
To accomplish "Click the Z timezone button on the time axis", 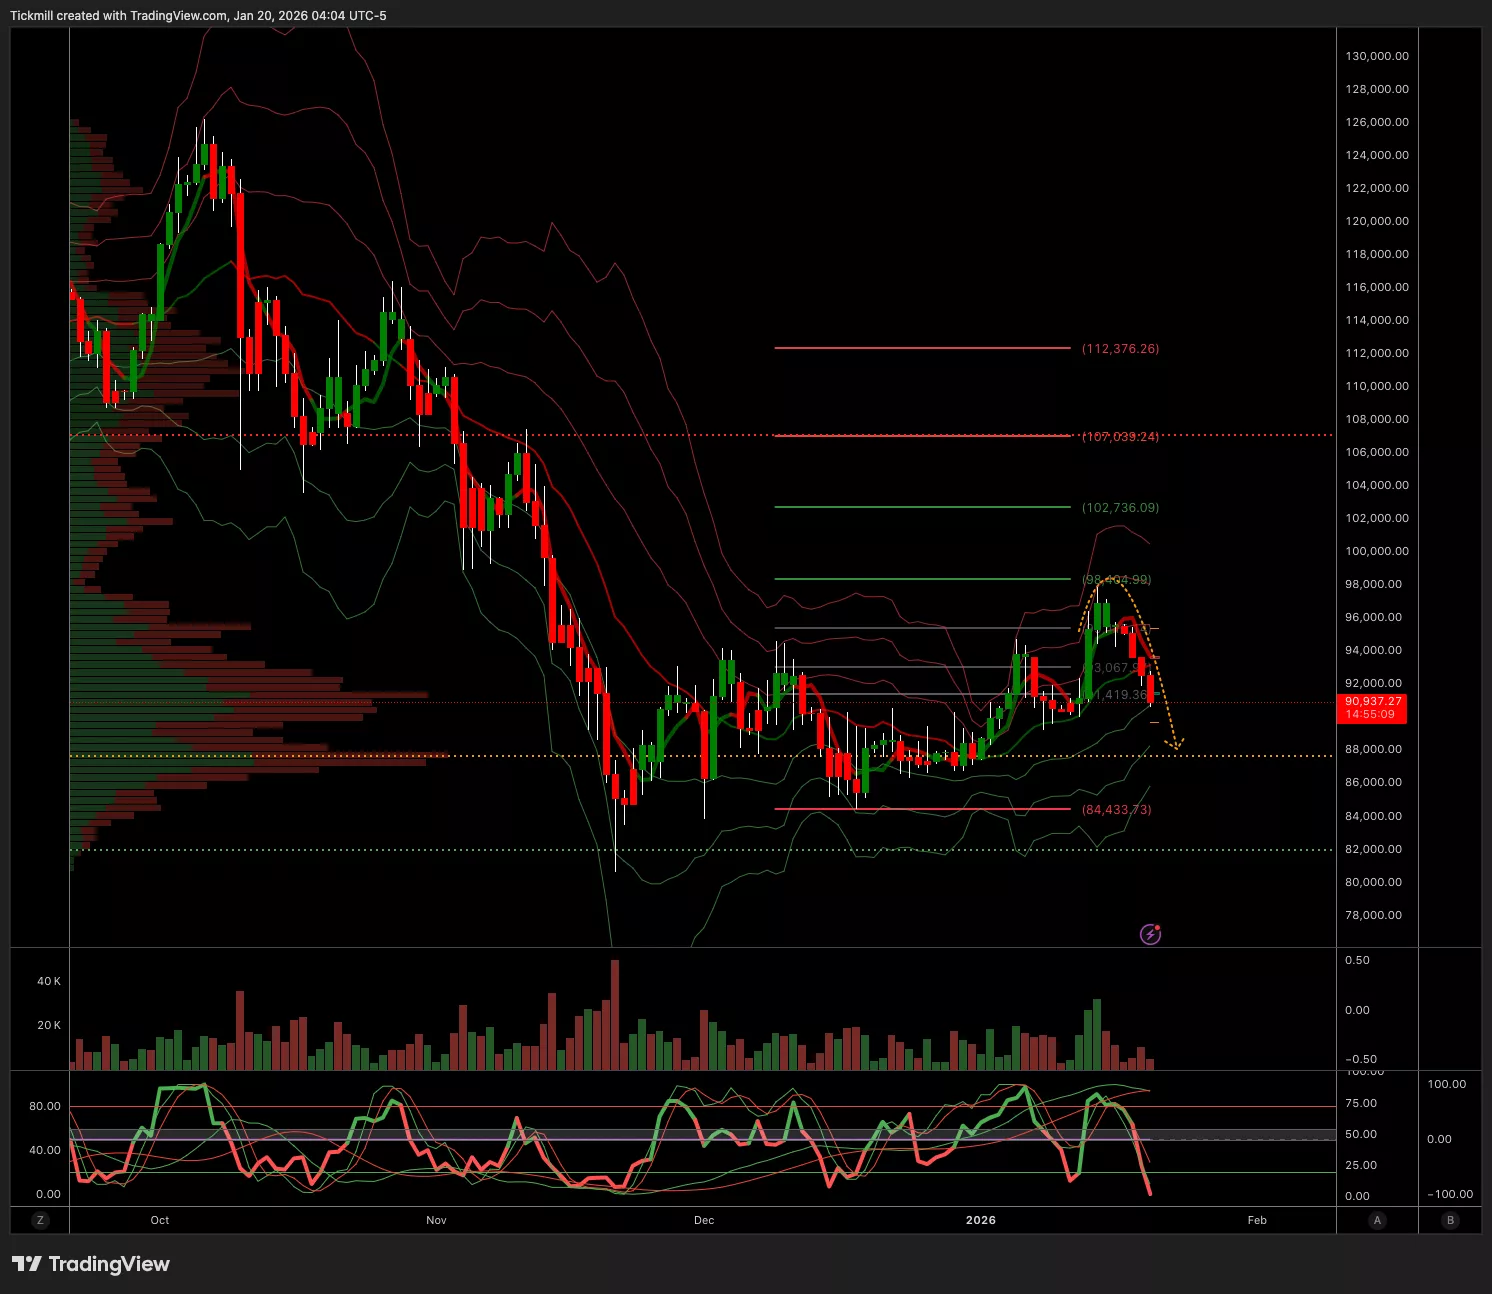I will click(x=40, y=1220).
